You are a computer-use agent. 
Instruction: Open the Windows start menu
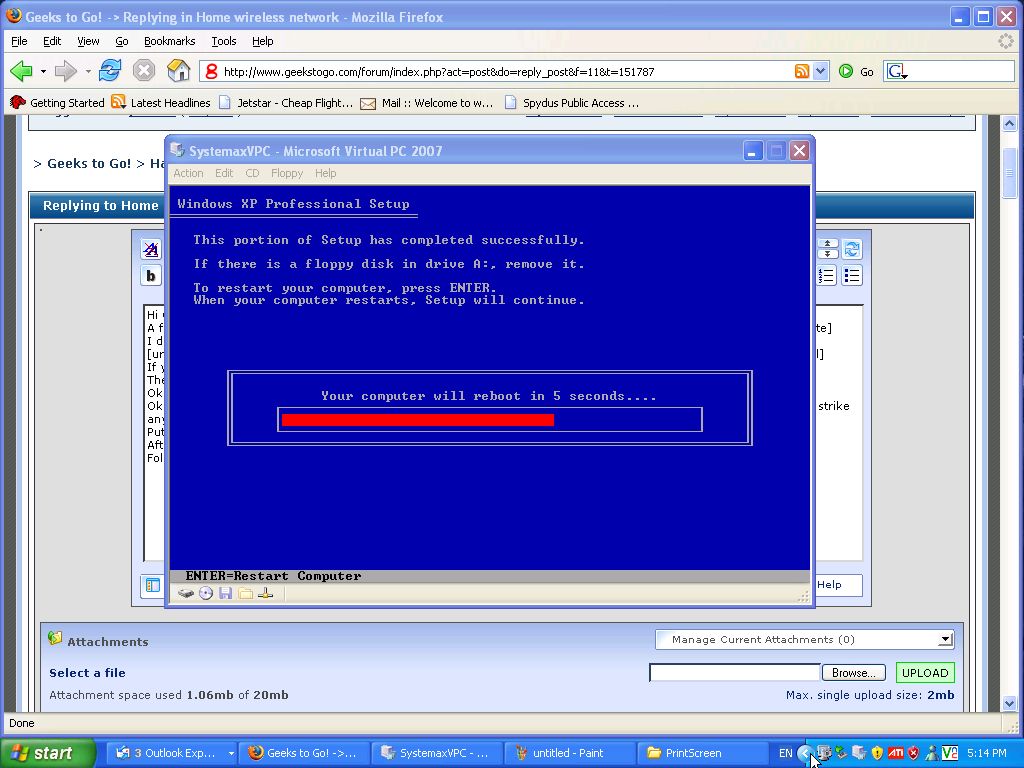48,753
